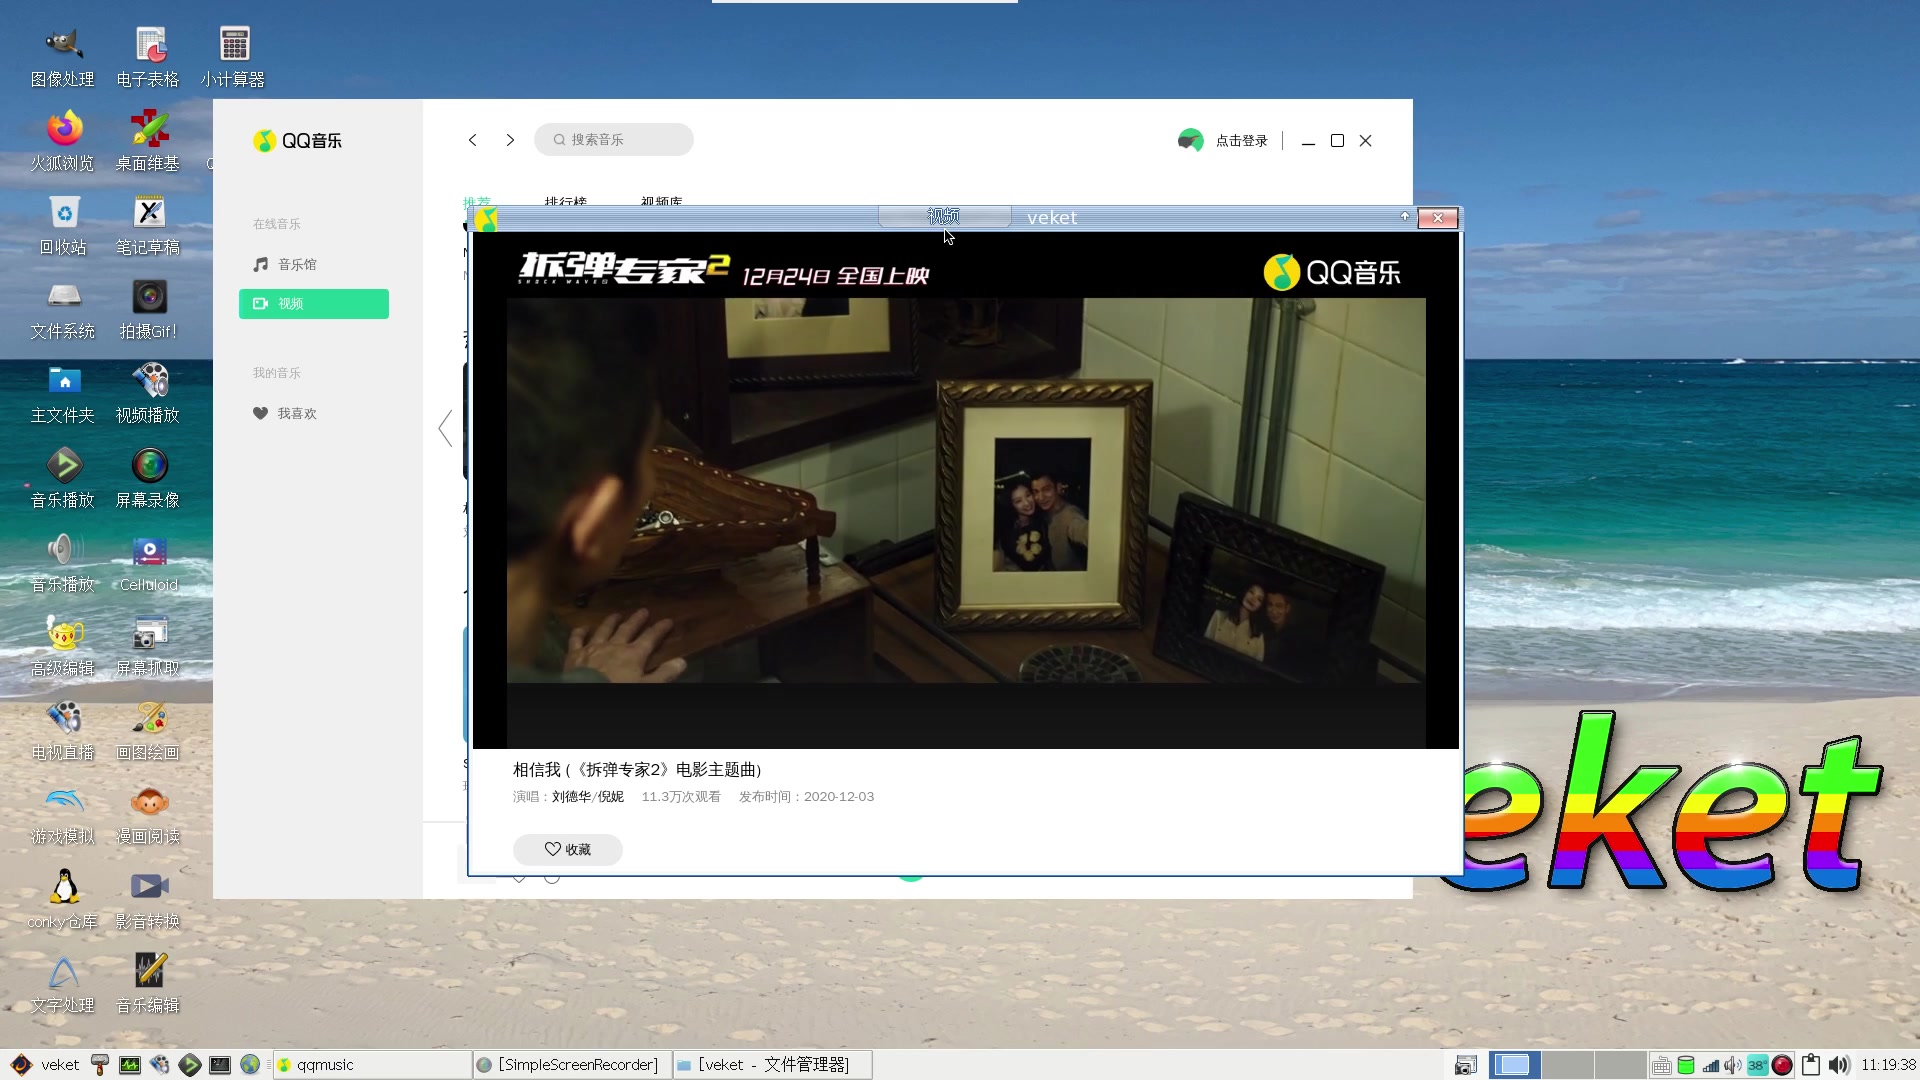Click green play icon in taskbar

(x=190, y=1064)
